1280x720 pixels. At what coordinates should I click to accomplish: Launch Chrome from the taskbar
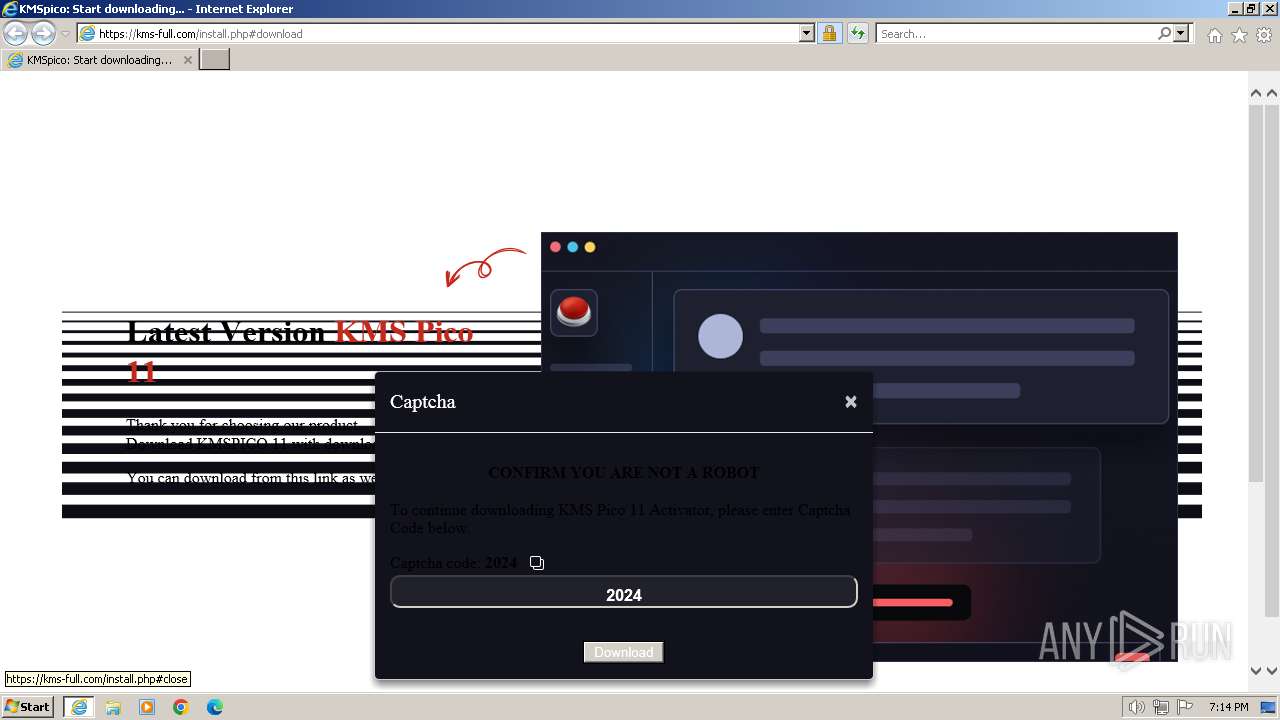click(x=181, y=707)
